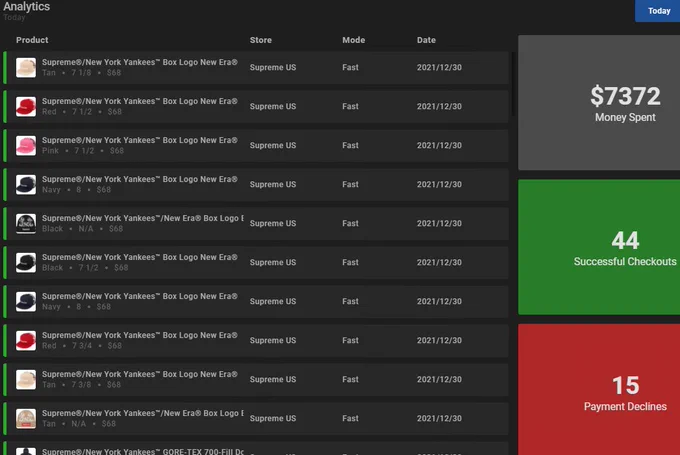
Task: Open the pink 7 1/2 cap thumbnail
Action: coord(26,146)
